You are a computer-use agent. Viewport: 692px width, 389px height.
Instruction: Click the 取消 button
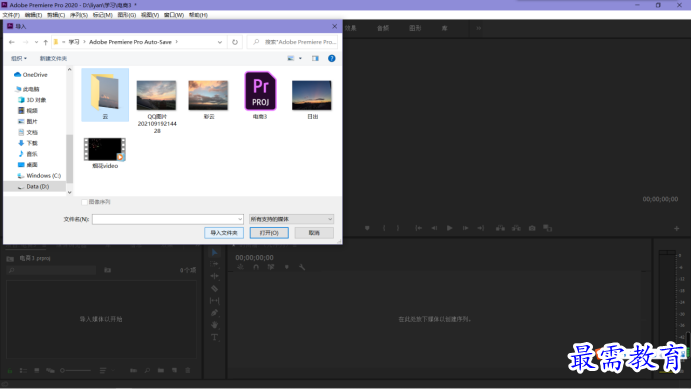pos(314,233)
